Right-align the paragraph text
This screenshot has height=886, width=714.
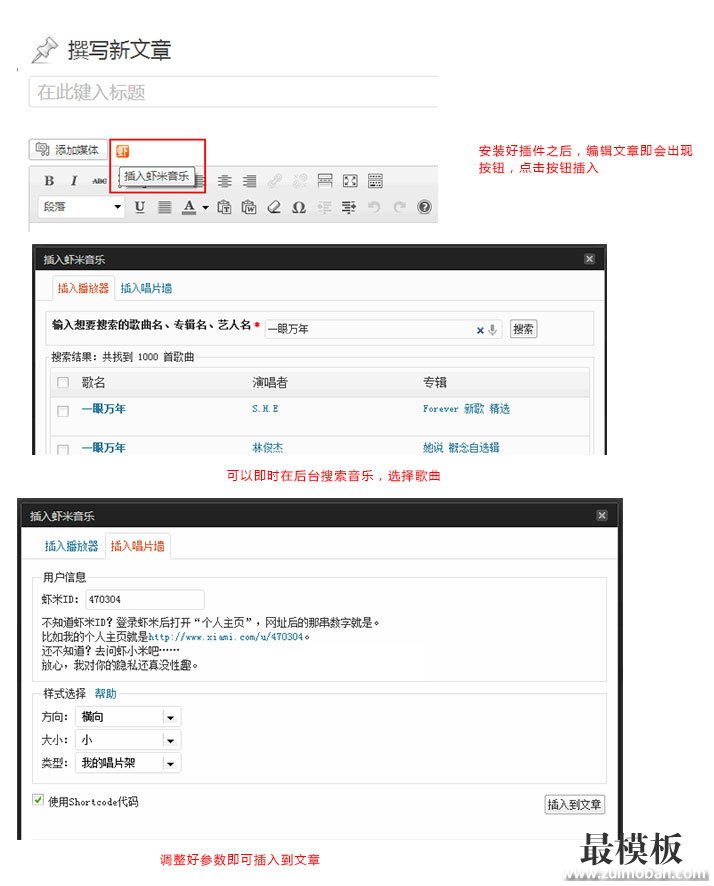[250, 181]
